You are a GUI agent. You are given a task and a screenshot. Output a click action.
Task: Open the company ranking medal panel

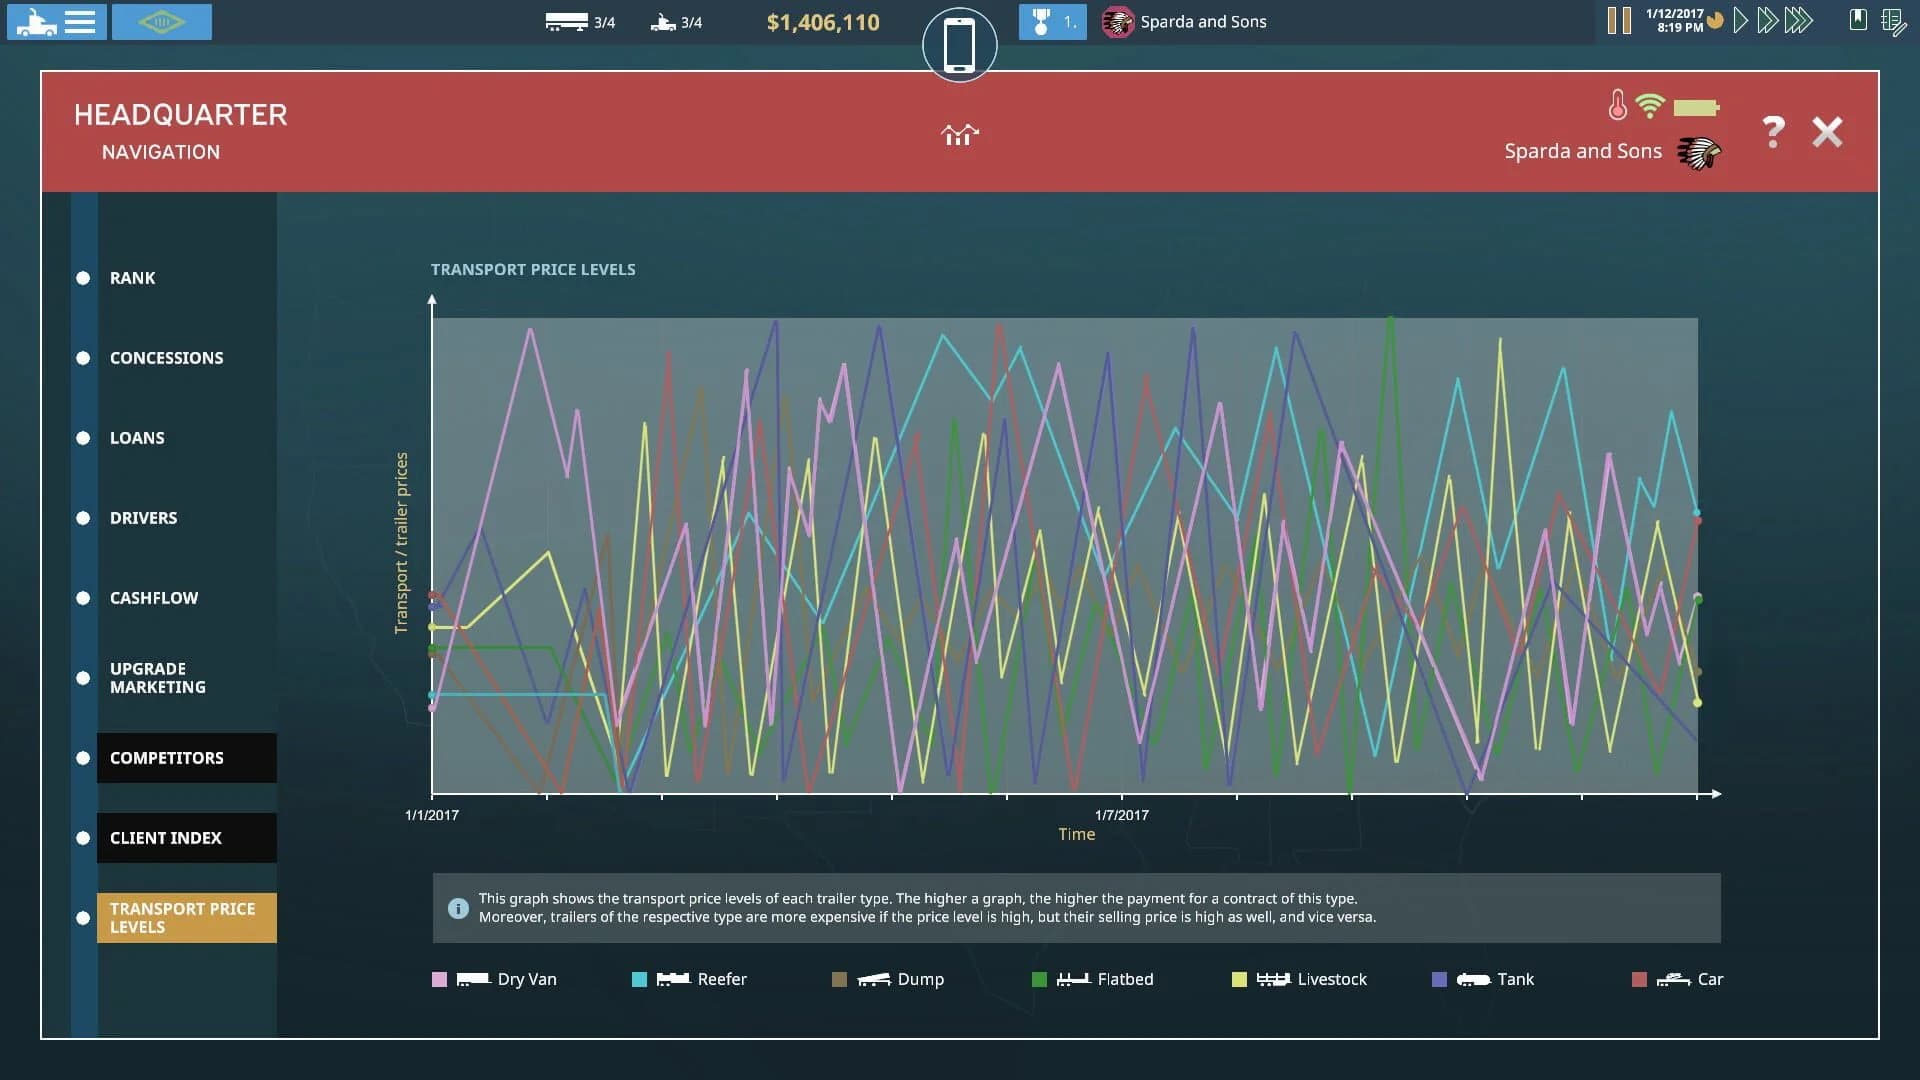click(1051, 22)
